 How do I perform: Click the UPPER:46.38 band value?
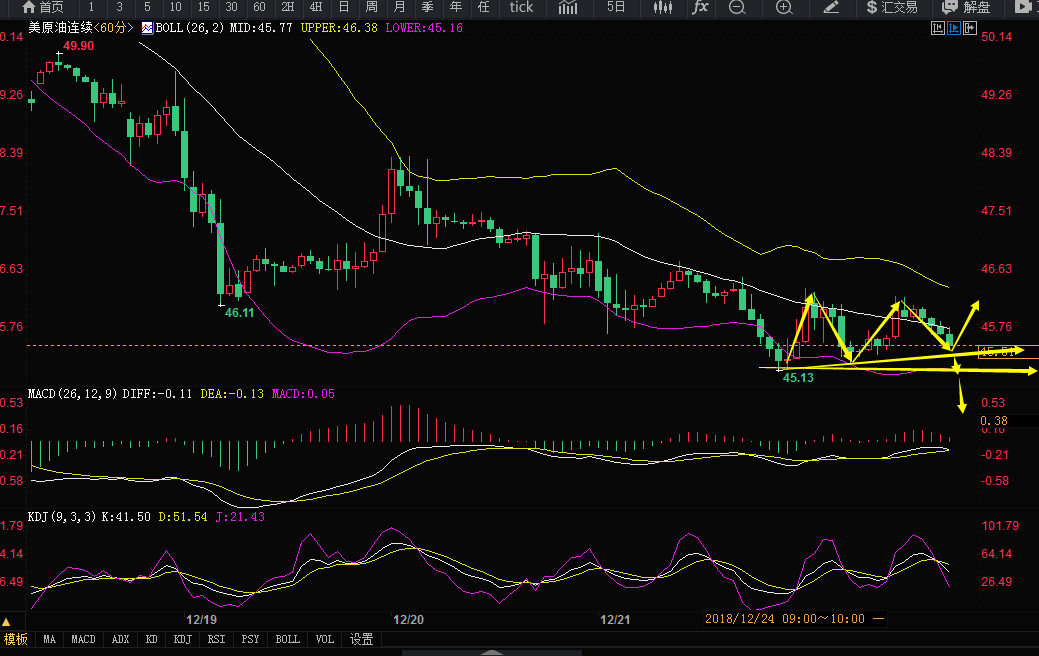point(339,28)
